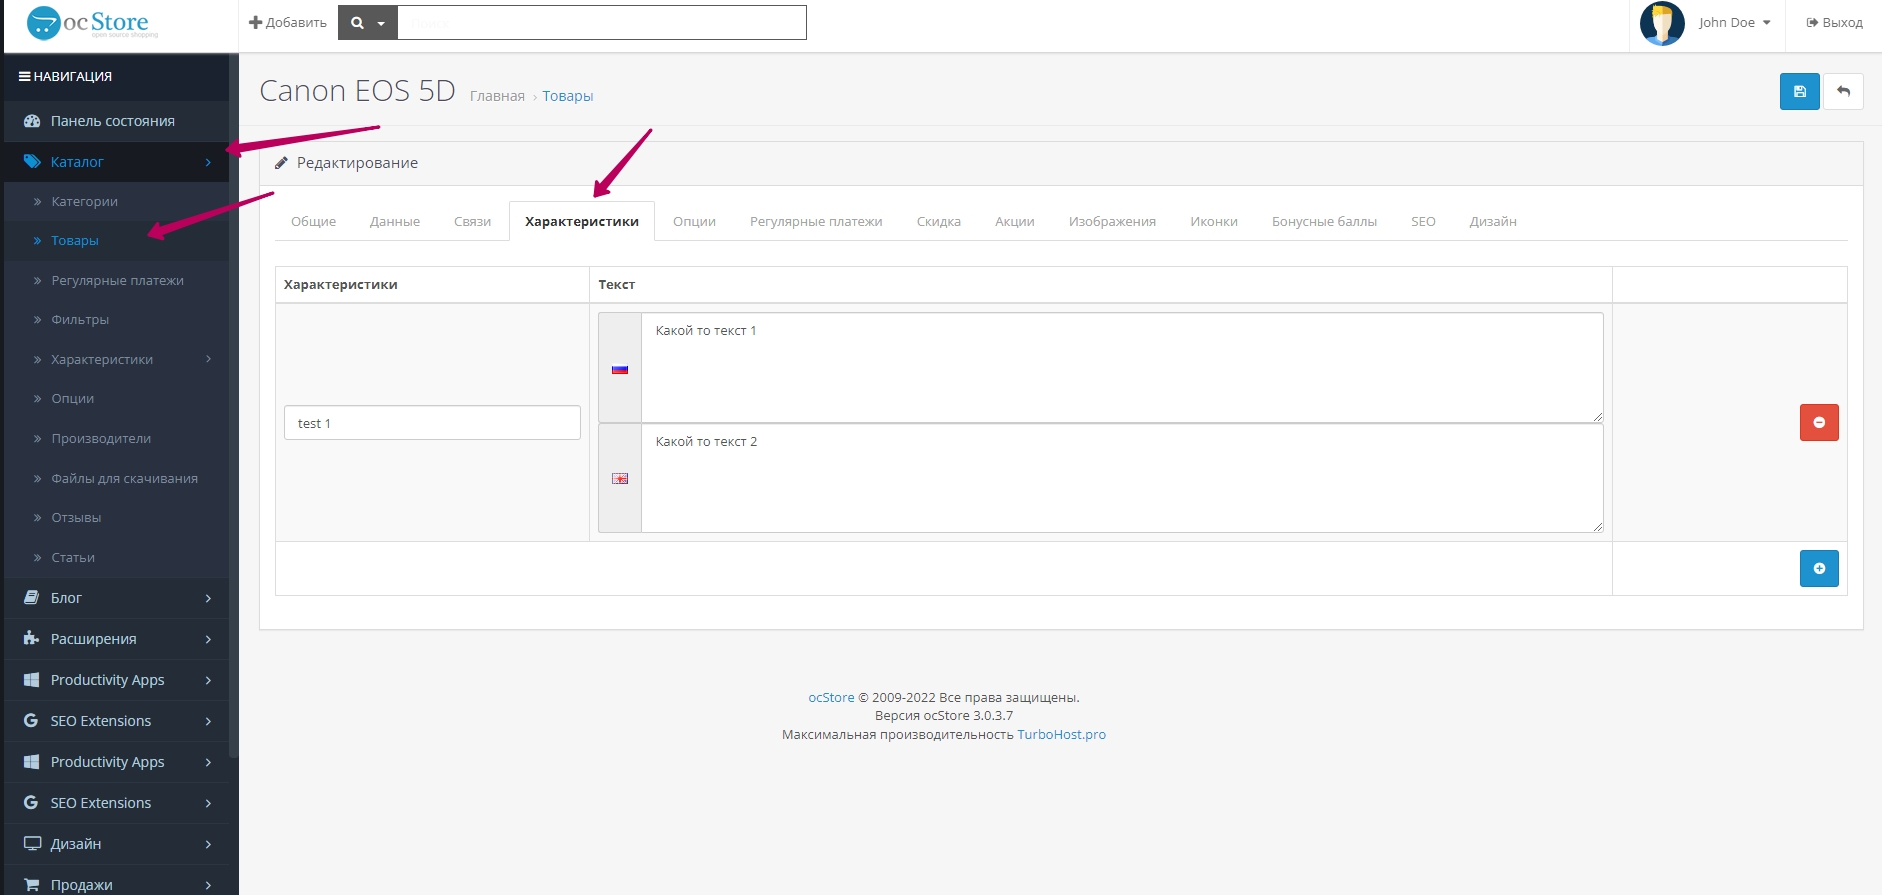Expand the Блог menu chevron
This screenshot has height=895, width=1882.
tap(208, 598)
